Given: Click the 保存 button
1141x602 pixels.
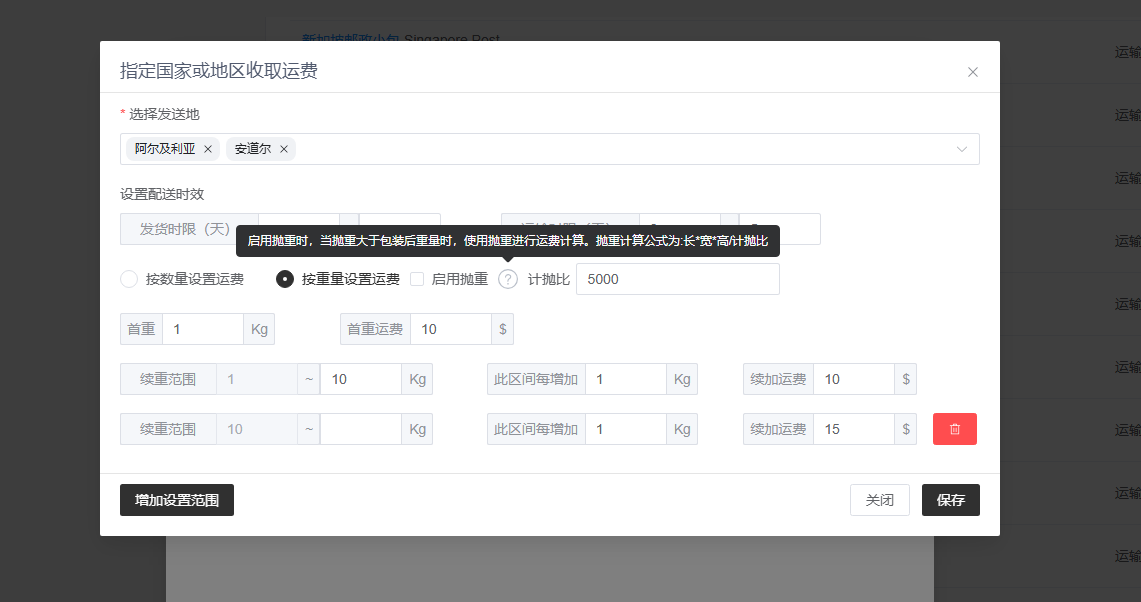Looking at the screenshot, I should [x=950, y=500].
